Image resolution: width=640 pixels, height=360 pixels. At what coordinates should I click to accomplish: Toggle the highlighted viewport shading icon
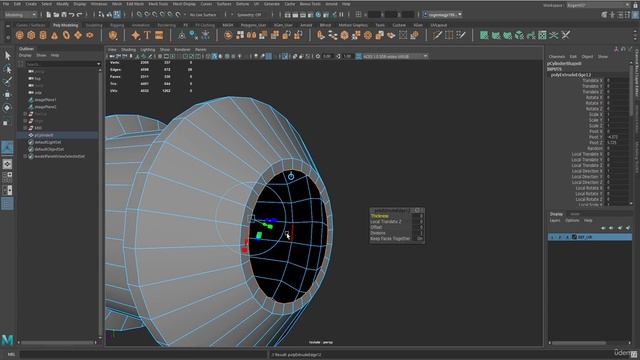214,56
